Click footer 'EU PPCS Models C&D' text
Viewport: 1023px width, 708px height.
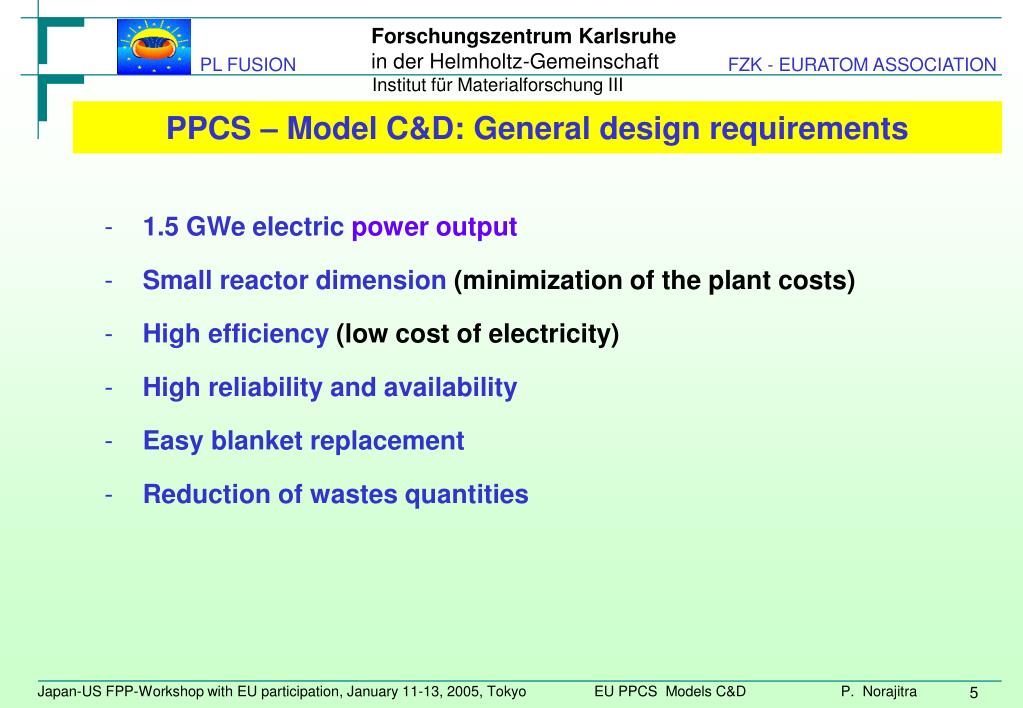click(670, 692)
